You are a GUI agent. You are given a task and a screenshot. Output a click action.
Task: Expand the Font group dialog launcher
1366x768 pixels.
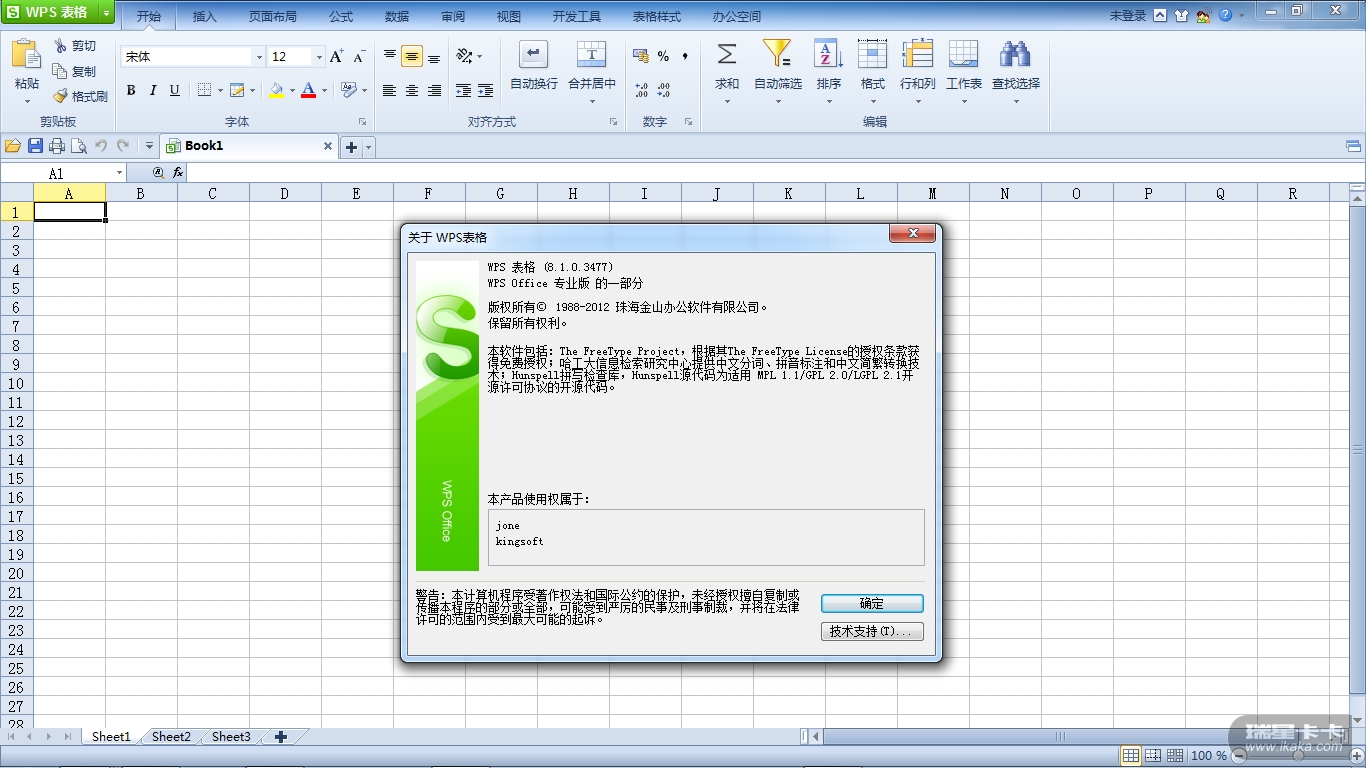click(363, 122)
